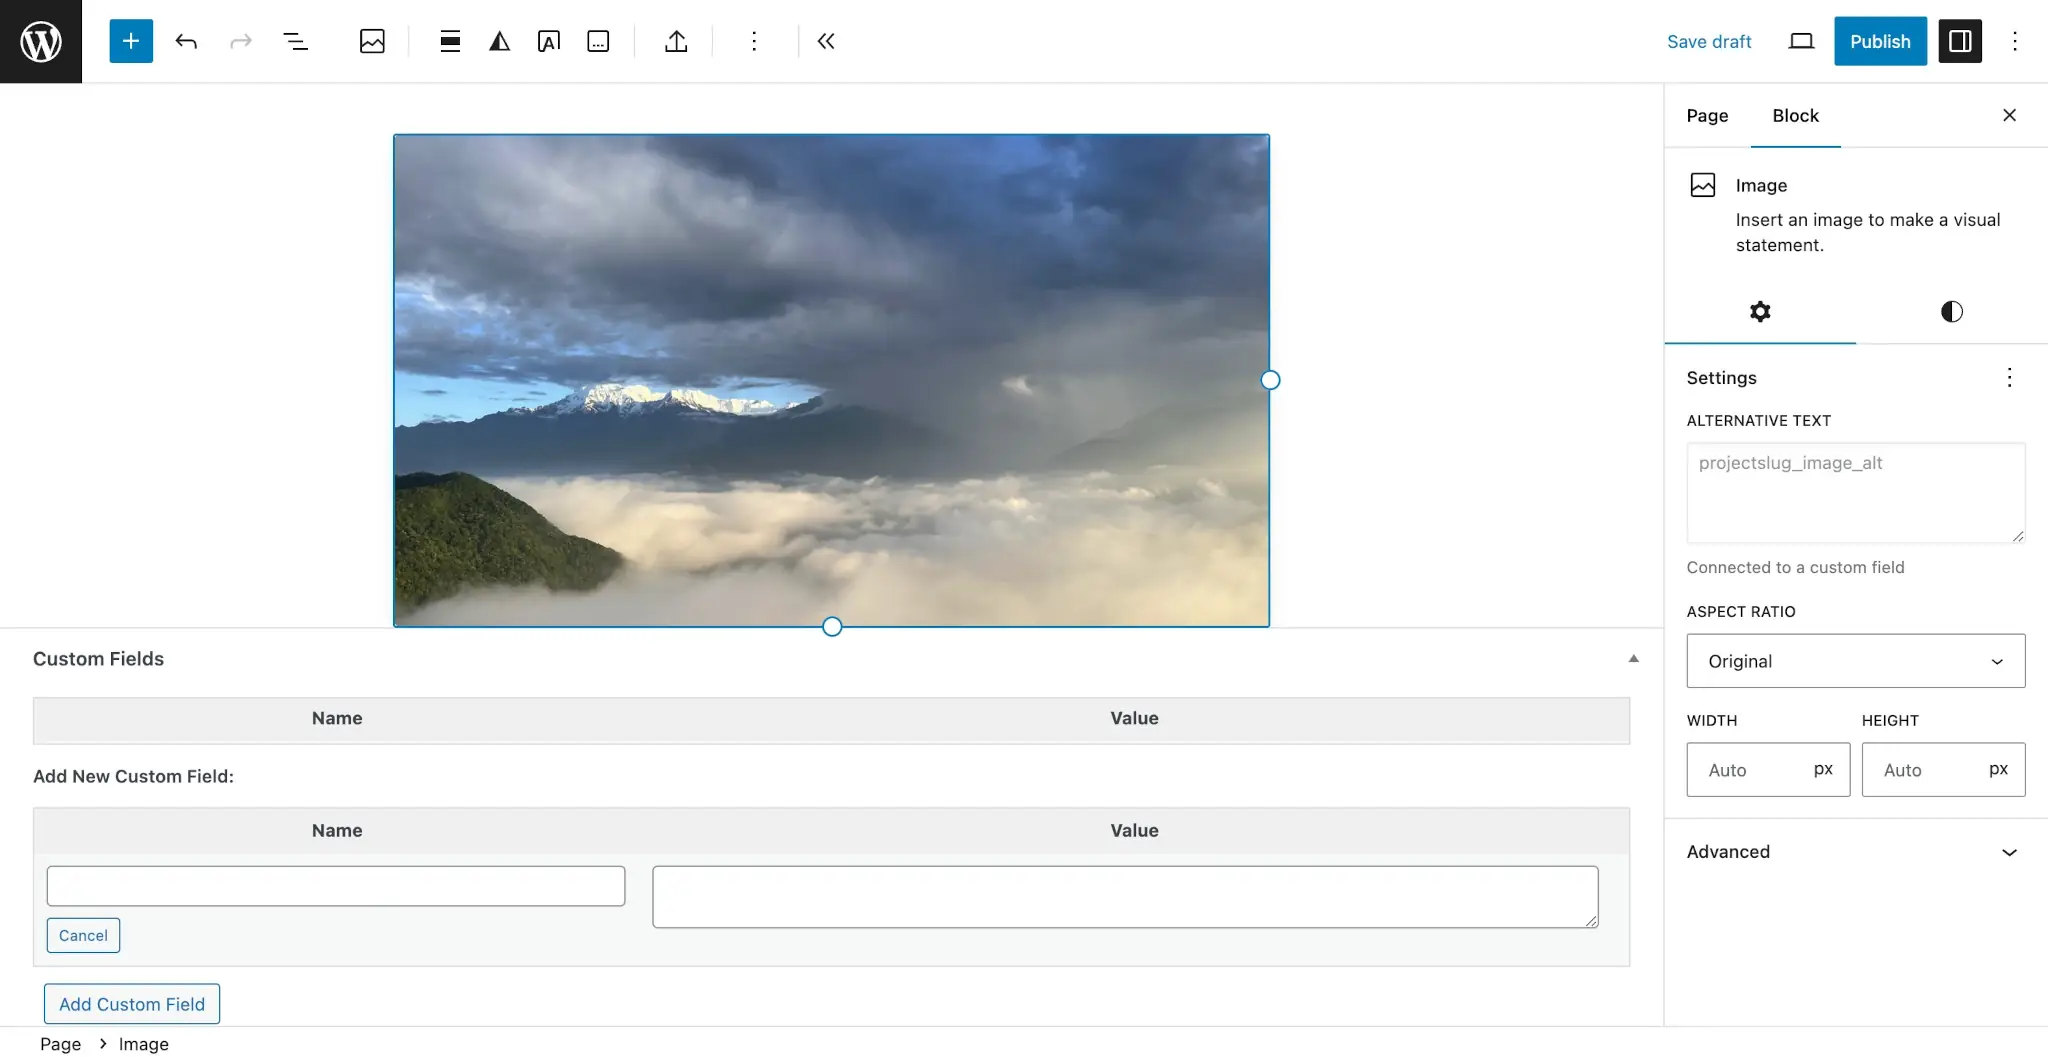Switch to the Block tab
Image resolution: width=2048 pixels, height=1060 pixels.
coord(1795,115)
